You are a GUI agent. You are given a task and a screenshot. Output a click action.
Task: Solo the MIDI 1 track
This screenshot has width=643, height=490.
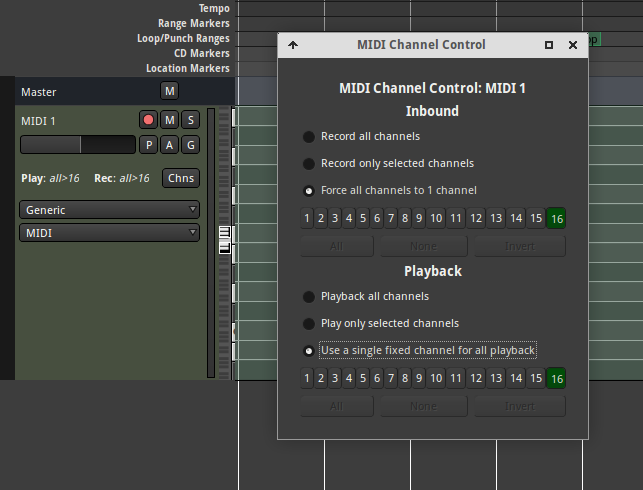[x=189, y=120]
